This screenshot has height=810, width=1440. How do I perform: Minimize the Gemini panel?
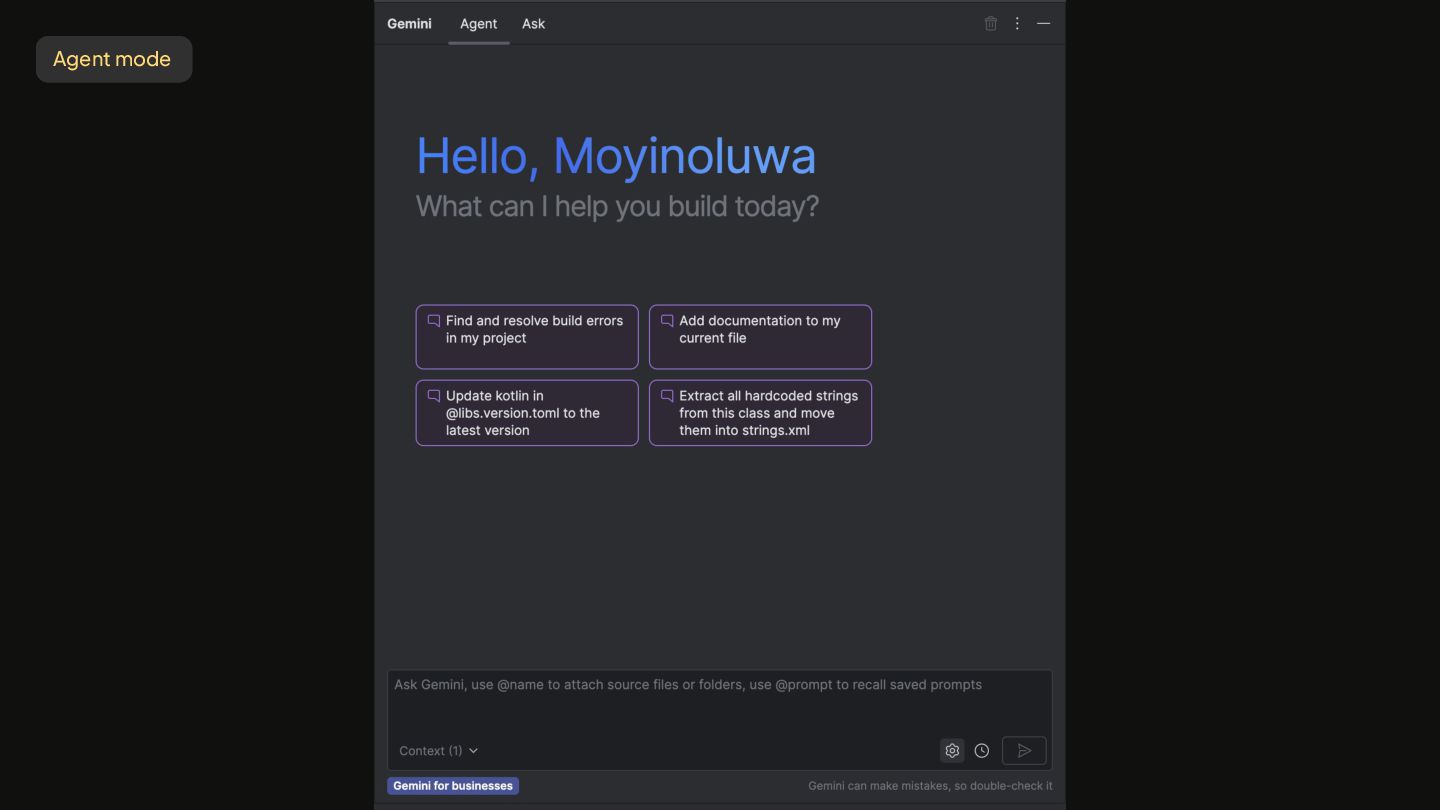pos(1043,23)
